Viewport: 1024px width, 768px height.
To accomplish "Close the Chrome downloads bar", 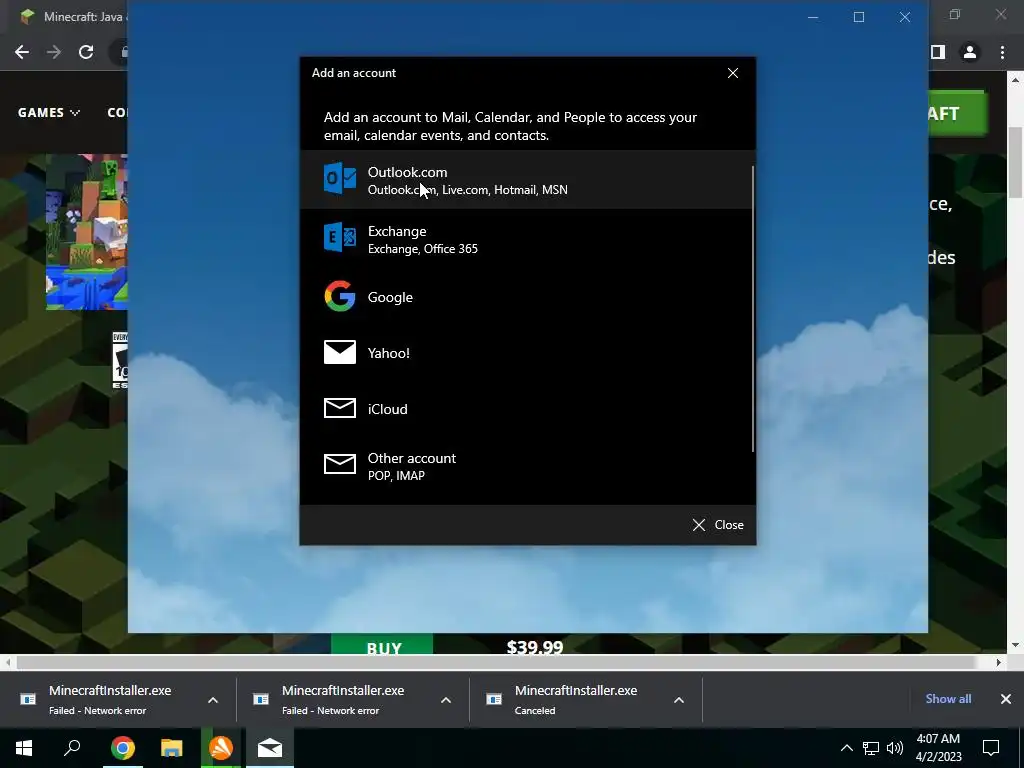I will pyautogui.click(x=1006, y=699).
